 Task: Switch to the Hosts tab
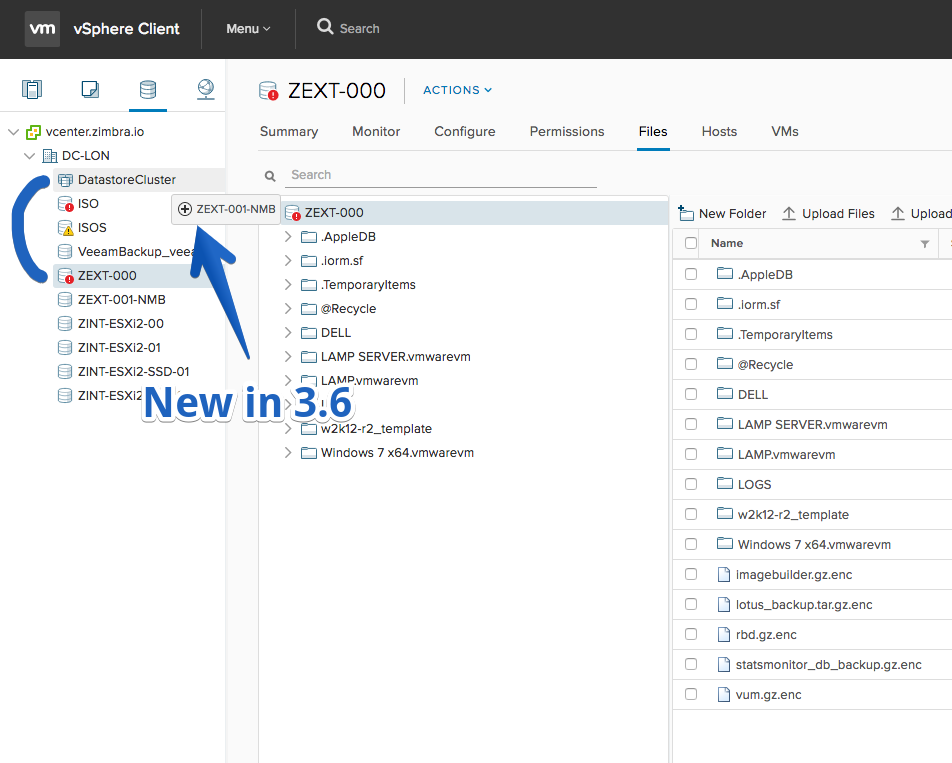pos(719,132)
